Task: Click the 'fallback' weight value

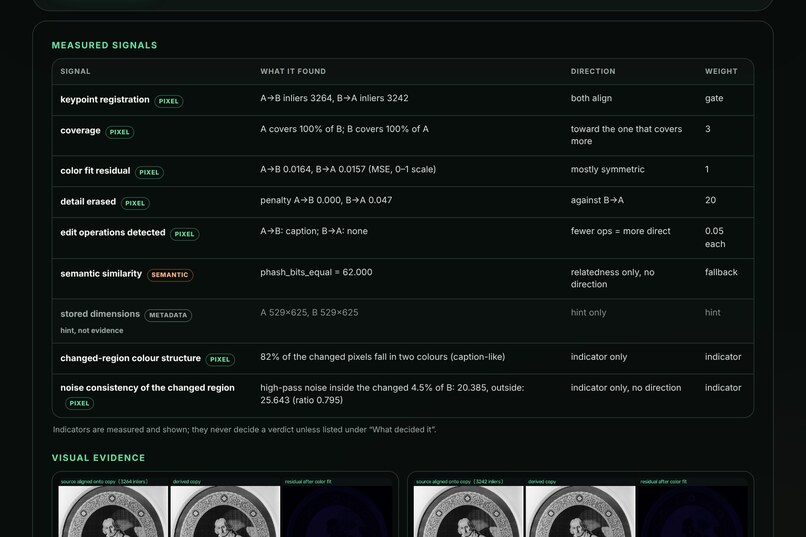Action: coord(721,272)
